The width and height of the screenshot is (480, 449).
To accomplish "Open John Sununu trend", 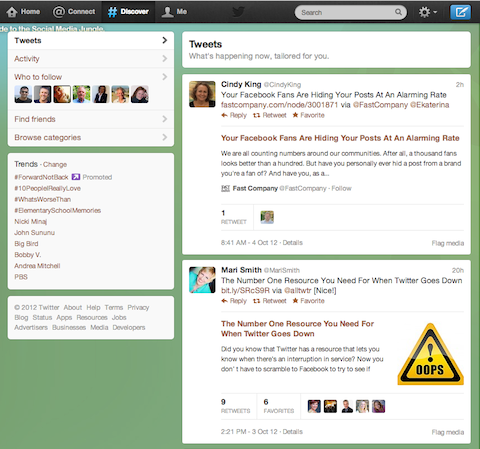I will click(35, 232).
